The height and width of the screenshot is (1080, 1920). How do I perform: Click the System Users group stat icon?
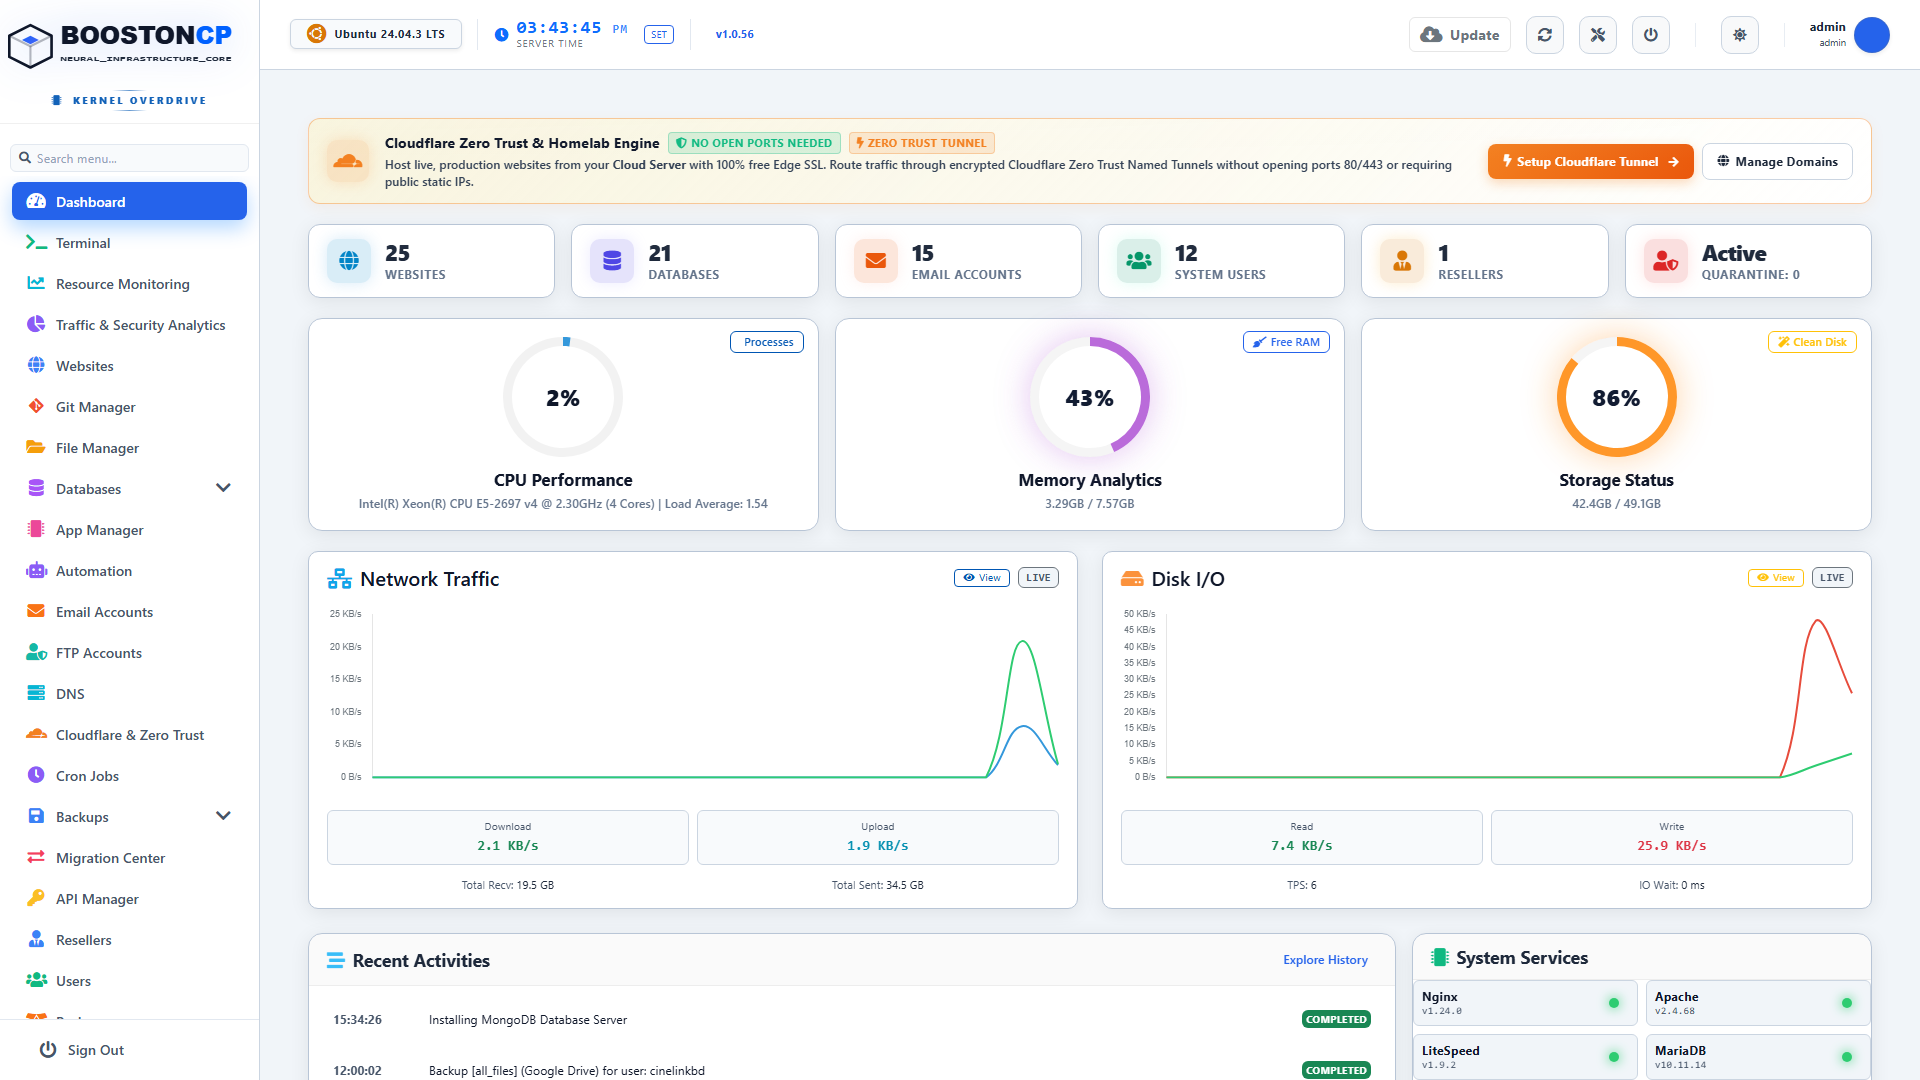coord(1139,261)
